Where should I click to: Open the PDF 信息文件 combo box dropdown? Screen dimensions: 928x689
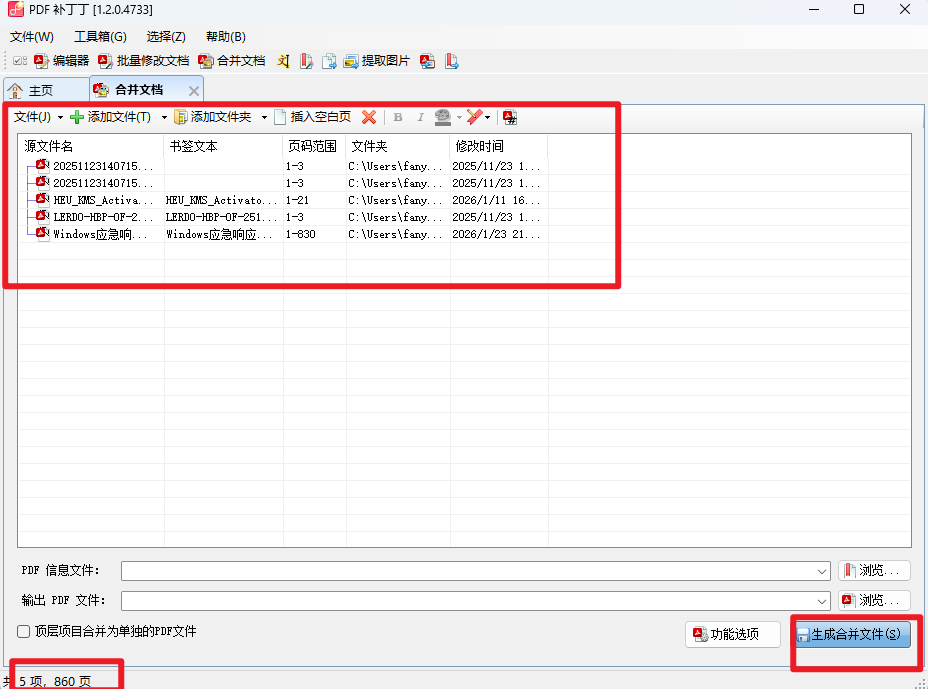[x=821, y=571]
